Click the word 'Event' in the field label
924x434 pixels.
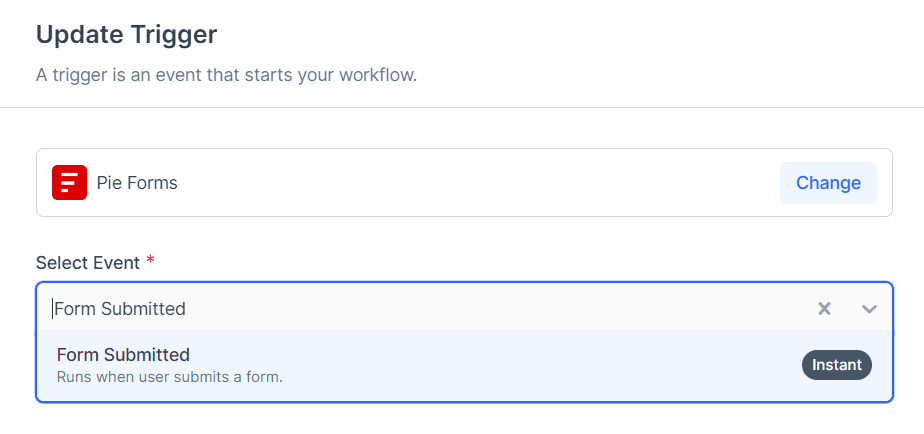(x=116, y=263)
